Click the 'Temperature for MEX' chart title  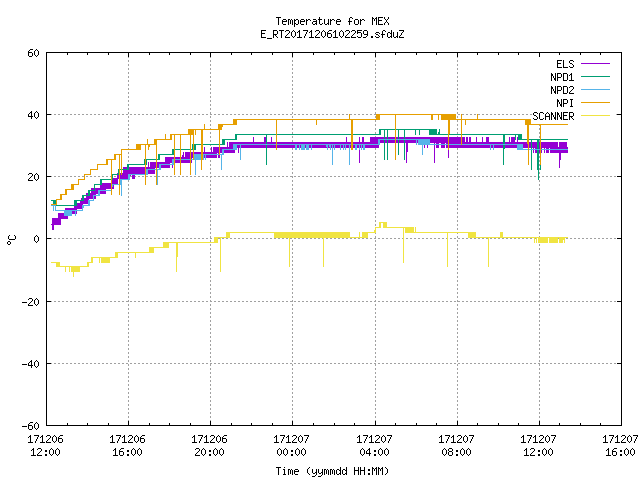[332, 21]
